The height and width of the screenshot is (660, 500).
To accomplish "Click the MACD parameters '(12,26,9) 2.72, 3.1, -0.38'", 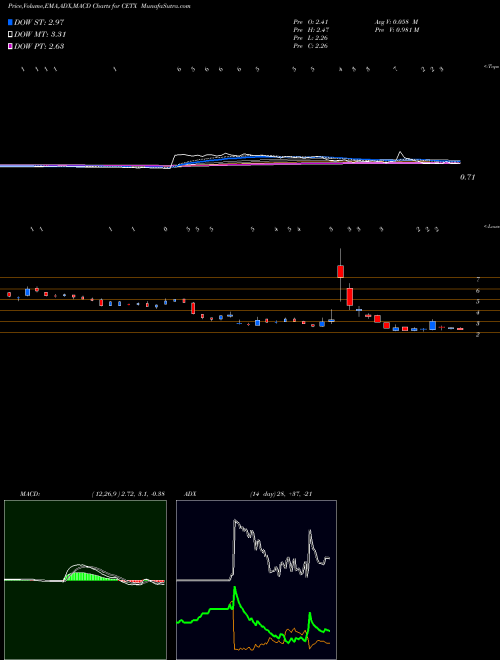I will pos(128,494).
